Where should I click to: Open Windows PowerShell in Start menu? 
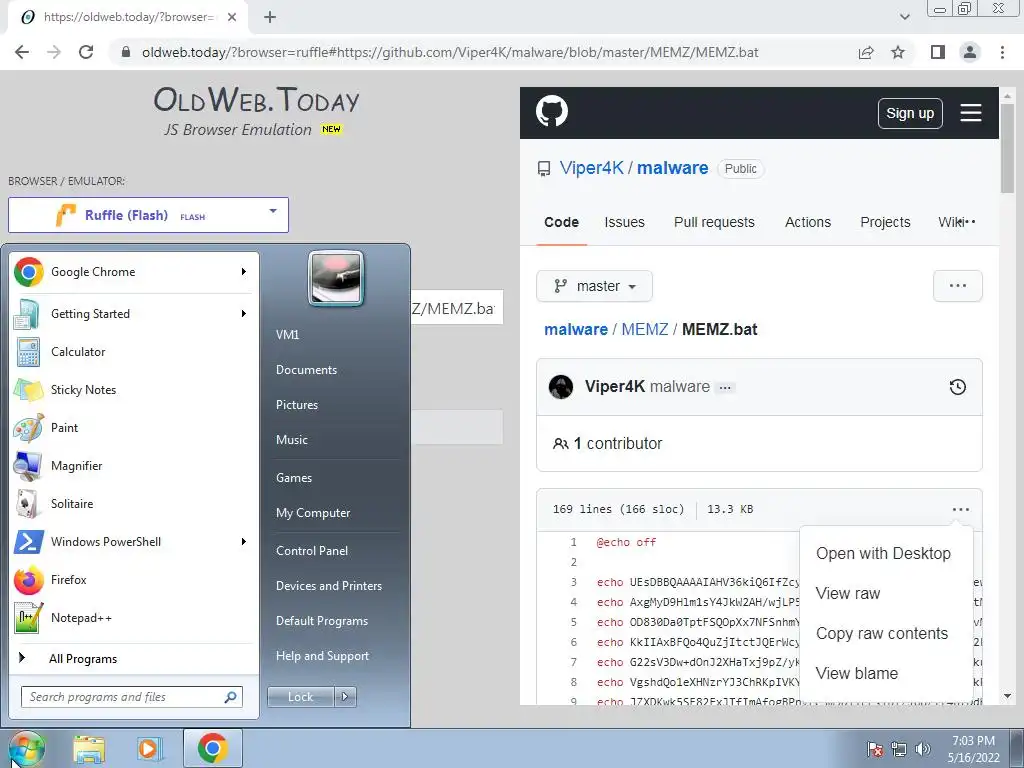point(134,541)
